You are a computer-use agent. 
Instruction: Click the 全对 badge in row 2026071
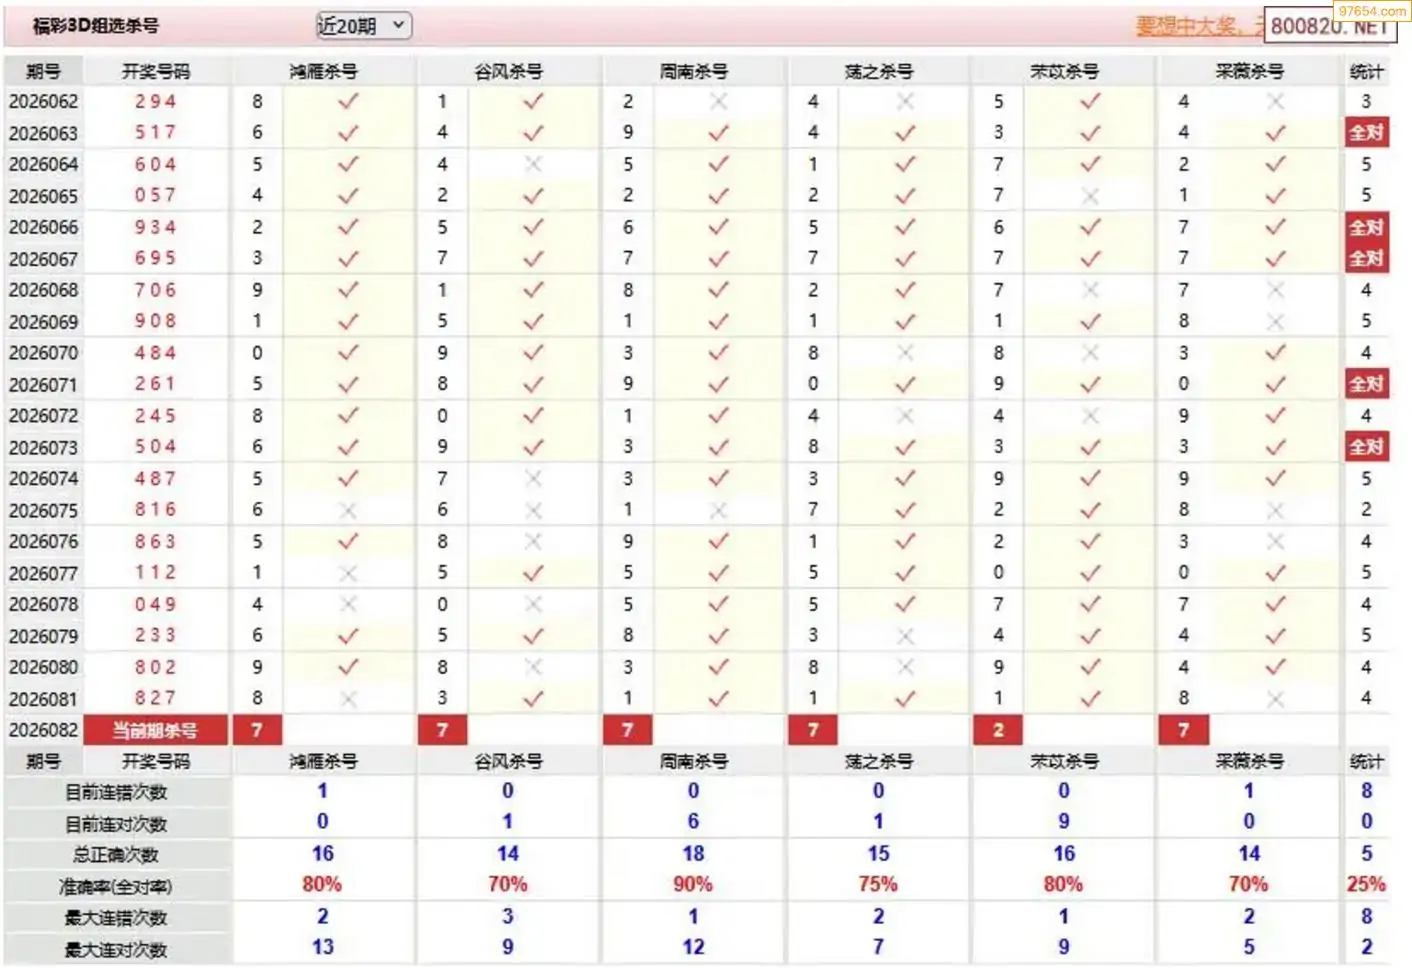tap(1365, 384)
